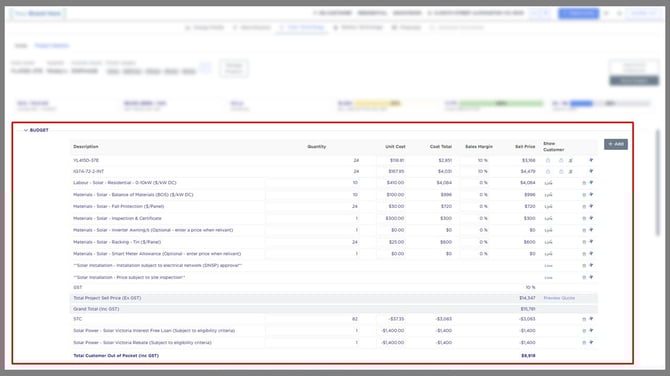Delete the Racking - Tin line item
Image resolution: width=670 pixels, height=376 pixels.
pos(584,242)
